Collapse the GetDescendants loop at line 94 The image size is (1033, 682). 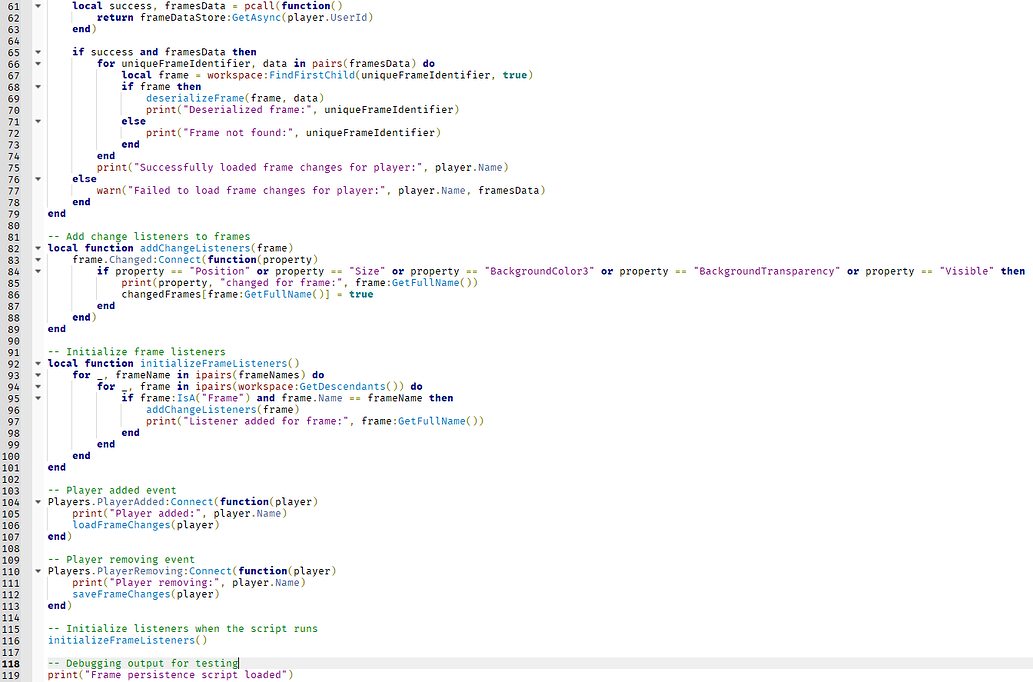pos(36,386)
